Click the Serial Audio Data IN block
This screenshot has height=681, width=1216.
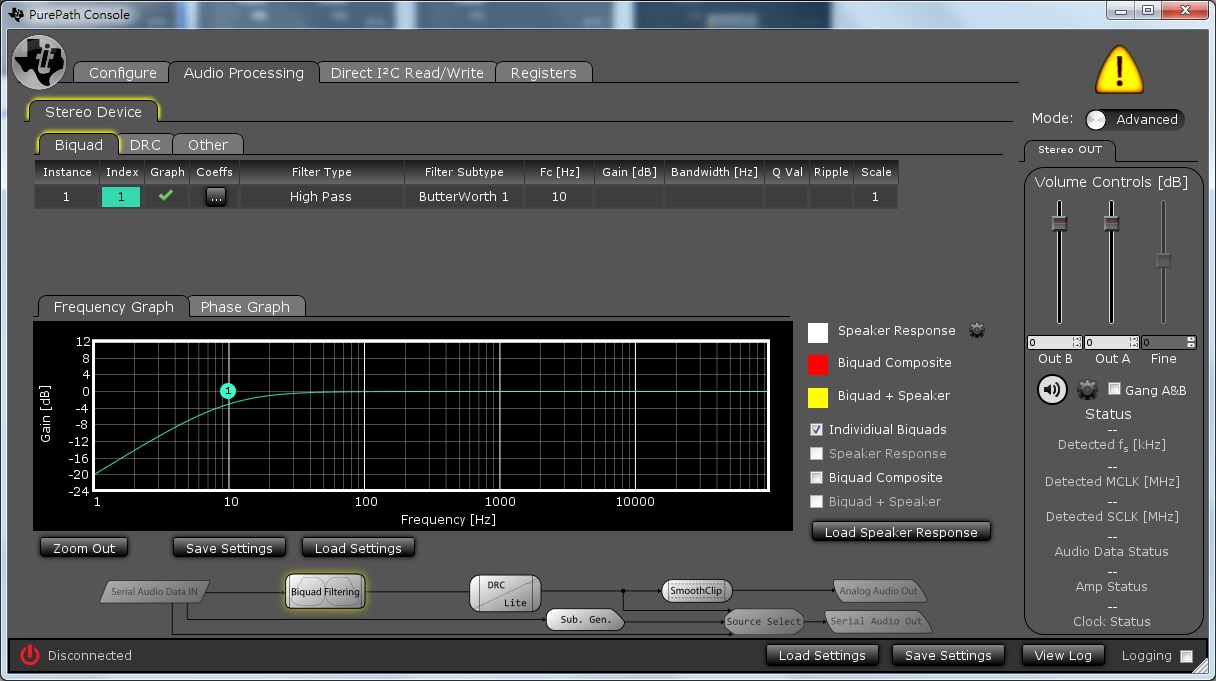(x=154, y=591)
